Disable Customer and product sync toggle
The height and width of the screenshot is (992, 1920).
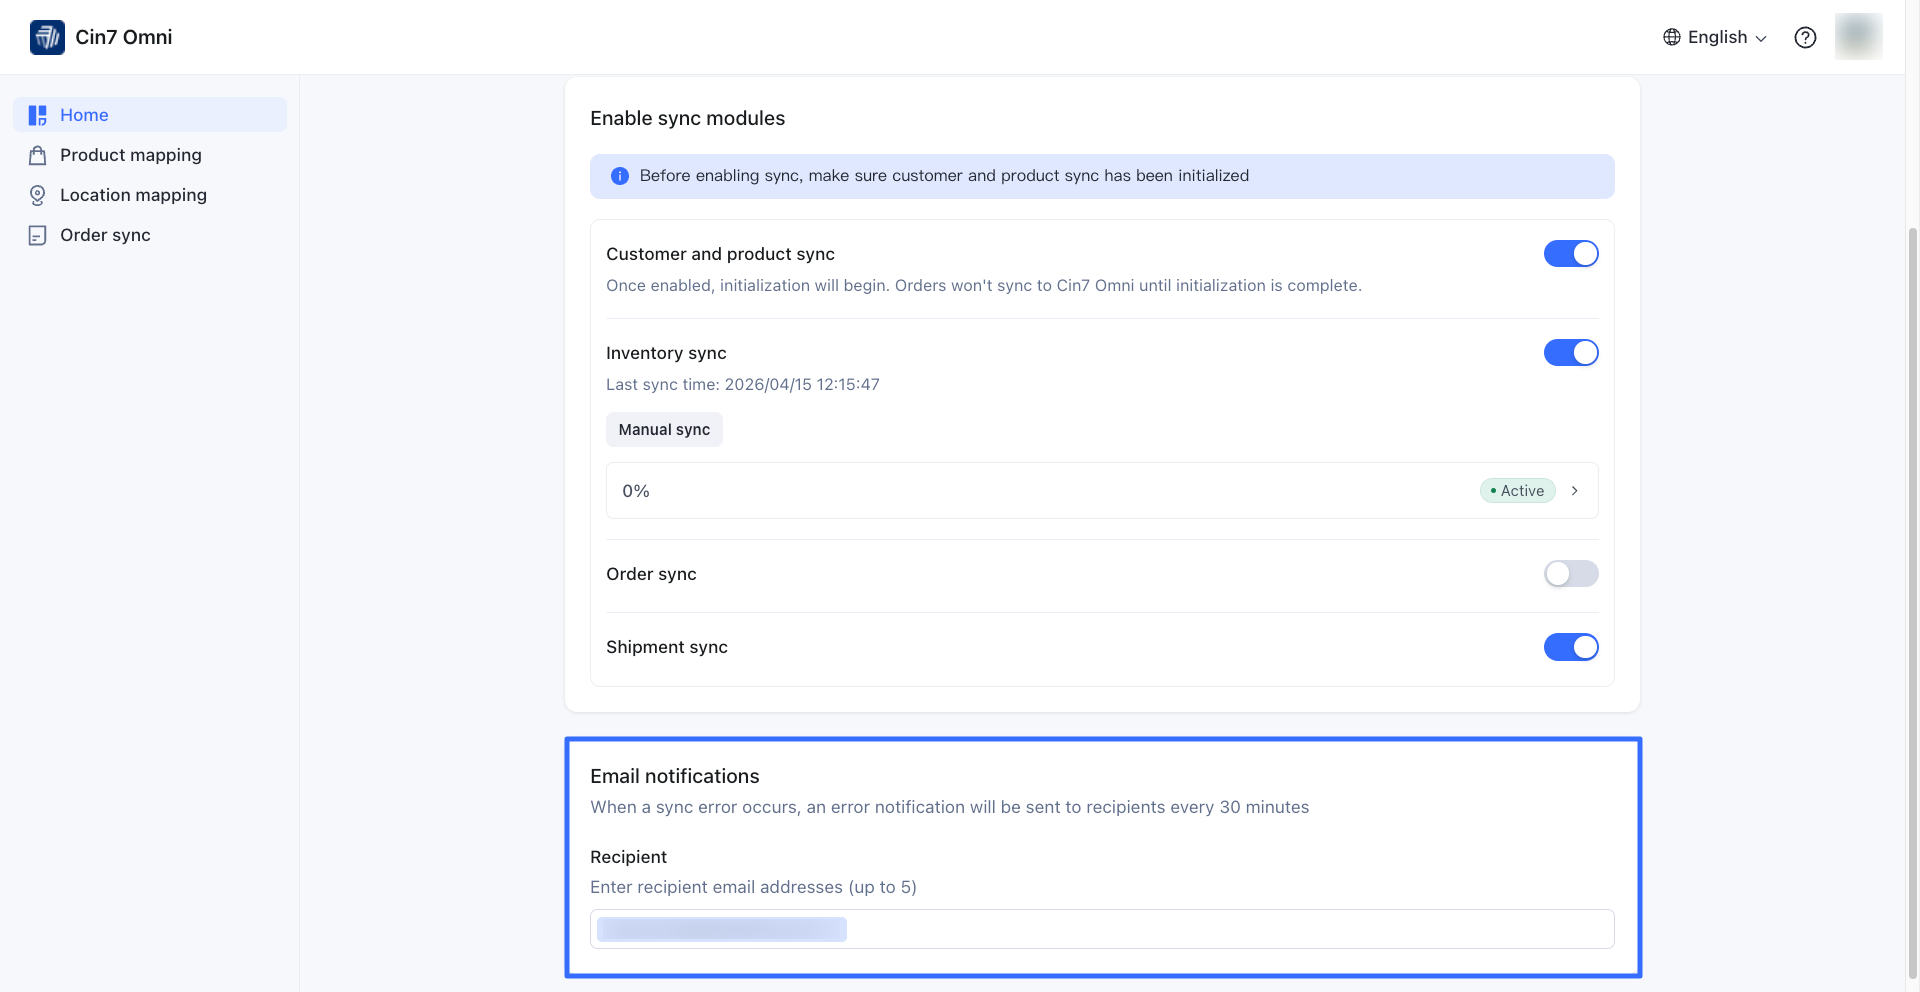pos(1571,254)
